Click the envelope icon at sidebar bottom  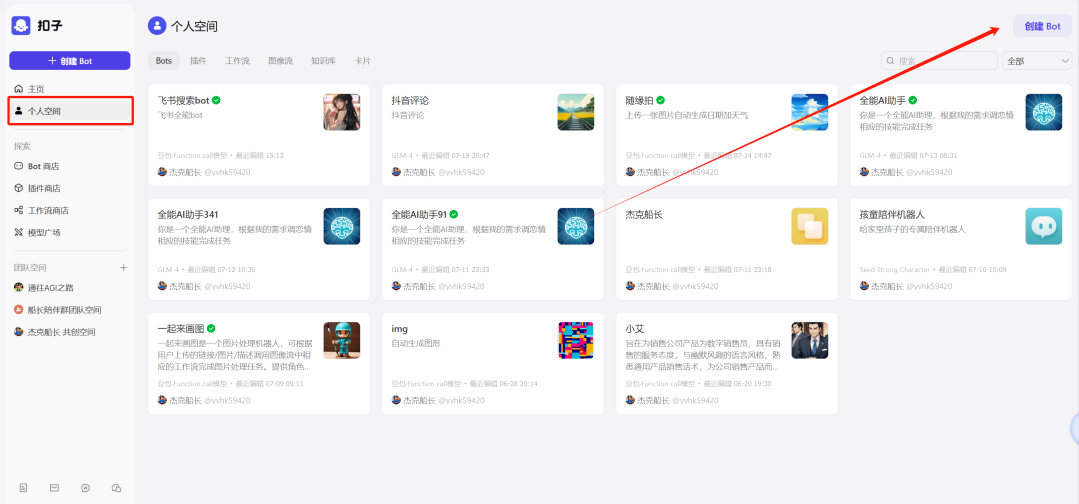point(54,488)
